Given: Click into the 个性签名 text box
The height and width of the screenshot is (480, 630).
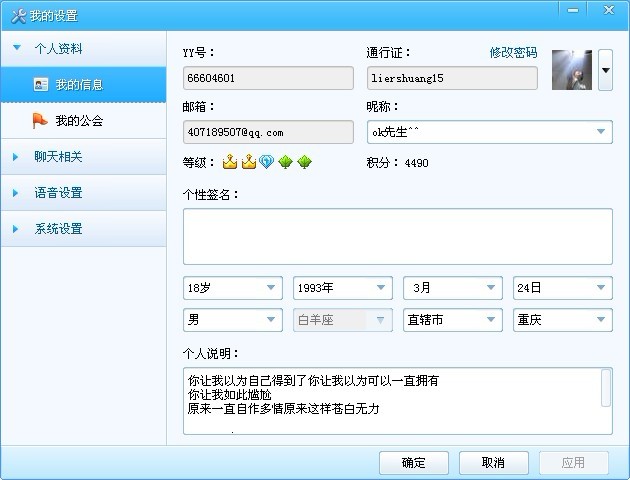Looking at the screenshot, I should tap(398, 236).
